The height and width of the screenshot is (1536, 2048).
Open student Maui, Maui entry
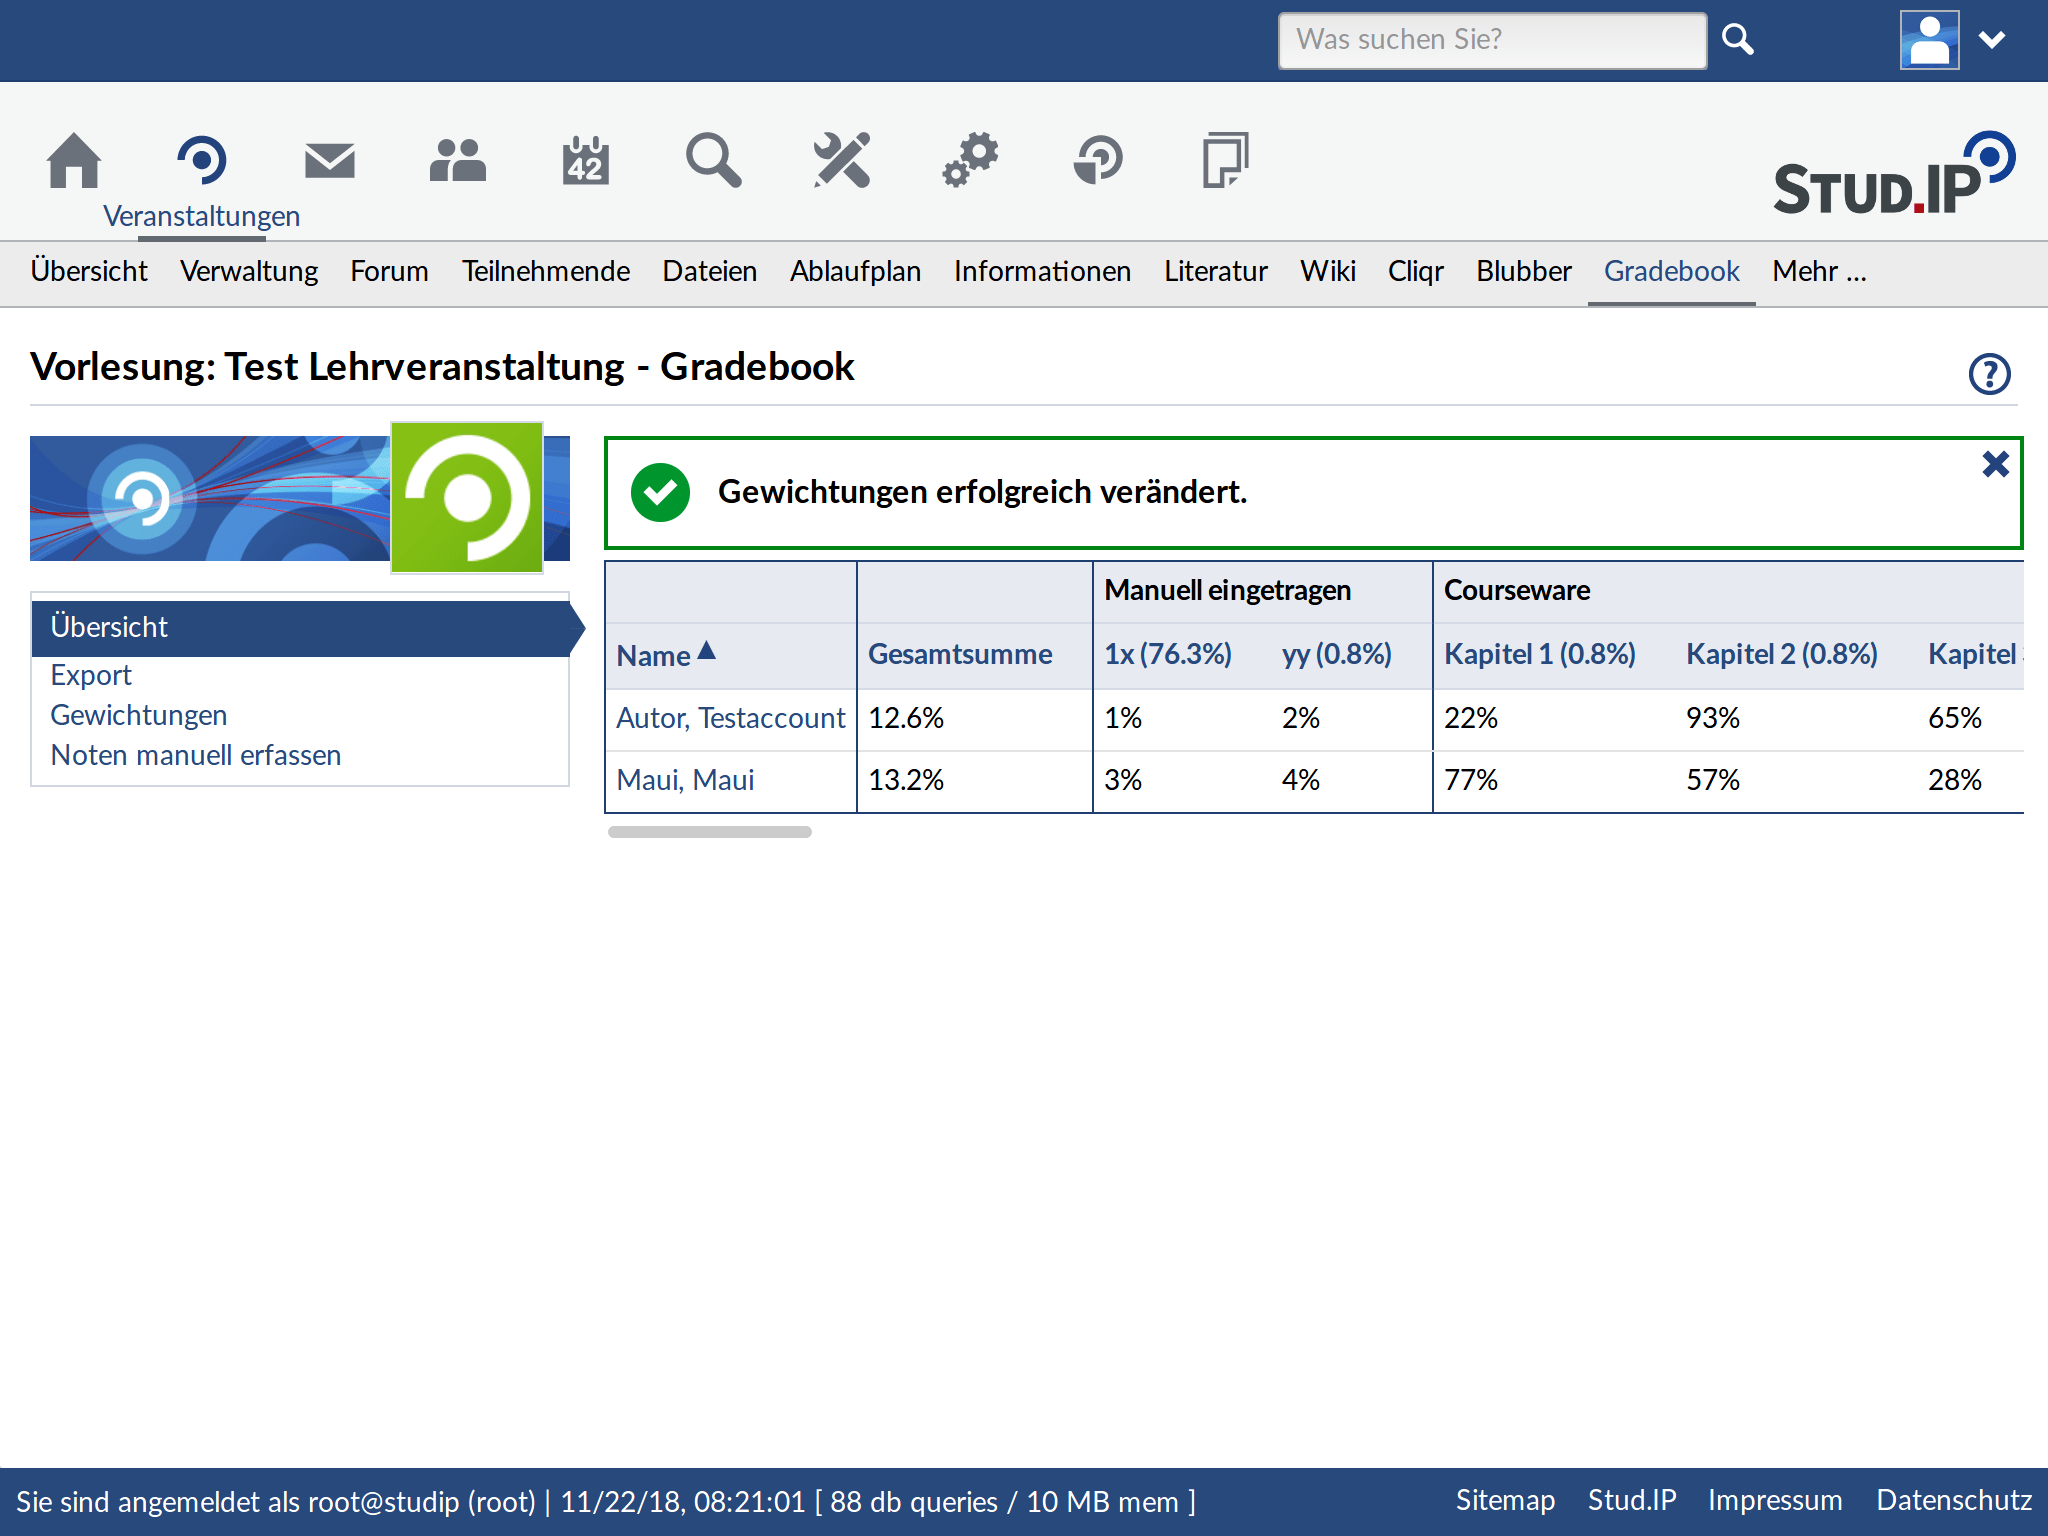(x=685, y=780)
